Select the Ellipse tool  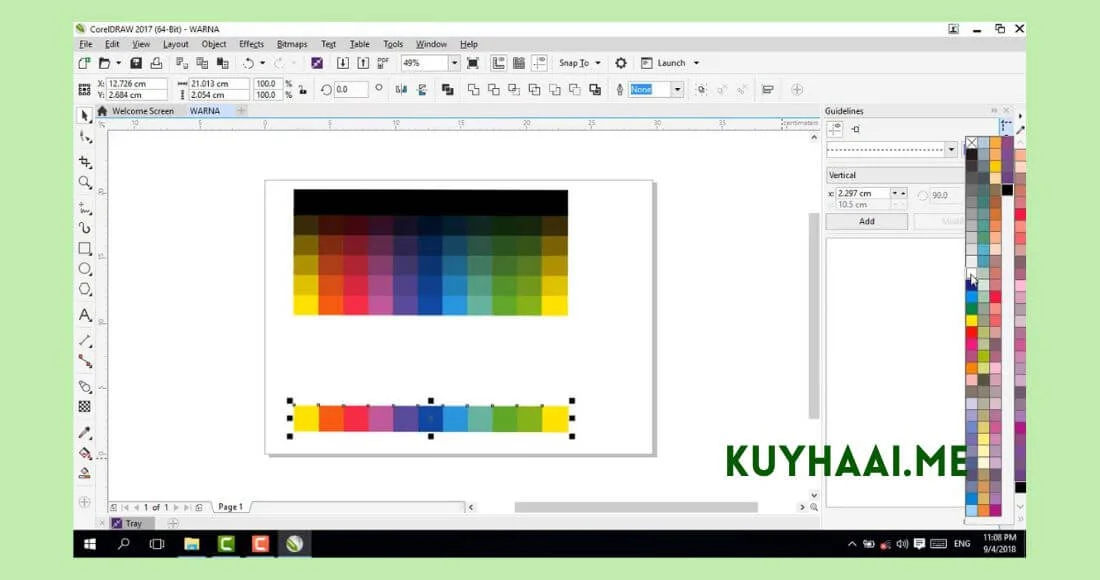click(85, 269)
